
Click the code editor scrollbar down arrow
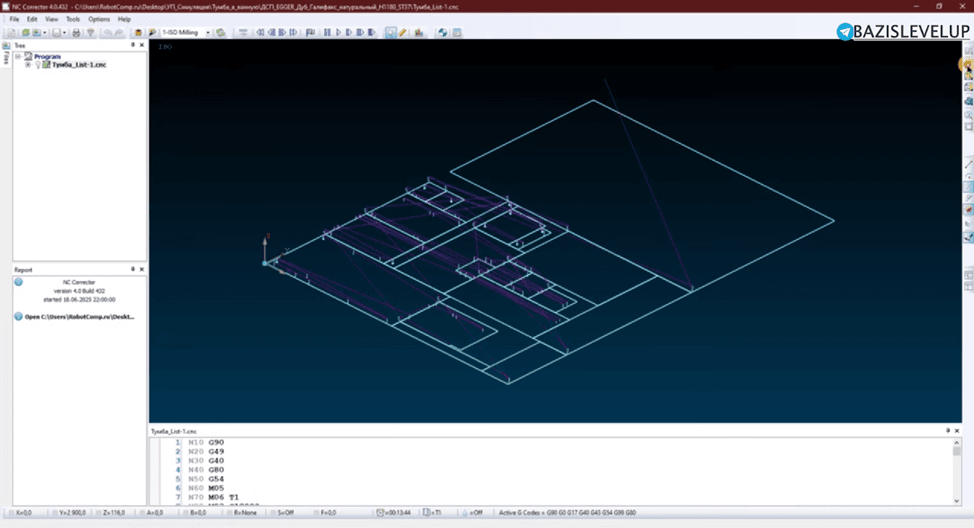click(957, 501)
